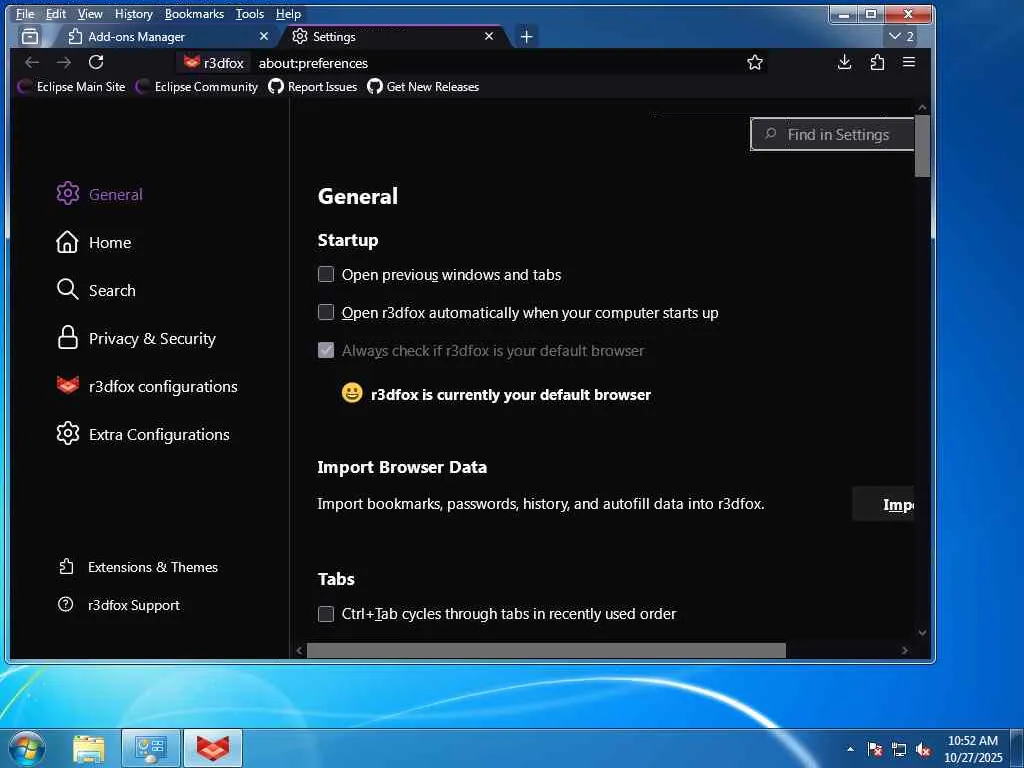Reload the current page
Image resolution: width=1024 pixels, height=768 pixels.
(x=96, y=63)
